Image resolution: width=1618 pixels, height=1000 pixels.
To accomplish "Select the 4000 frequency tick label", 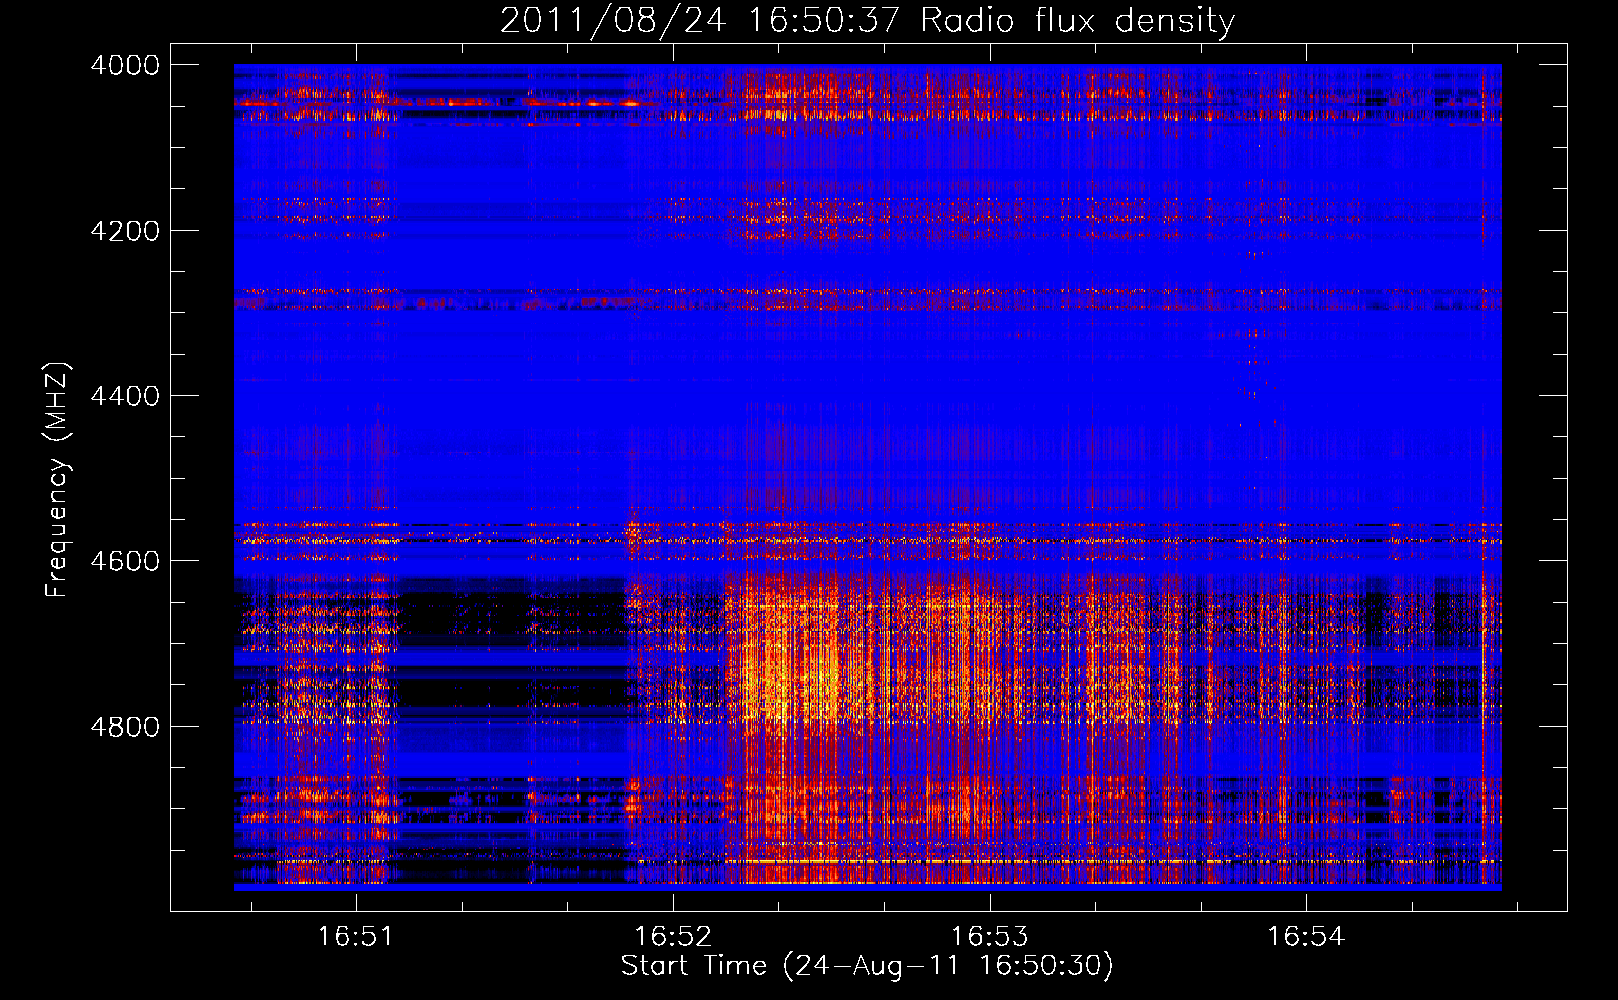I will [x=125, y=65].
